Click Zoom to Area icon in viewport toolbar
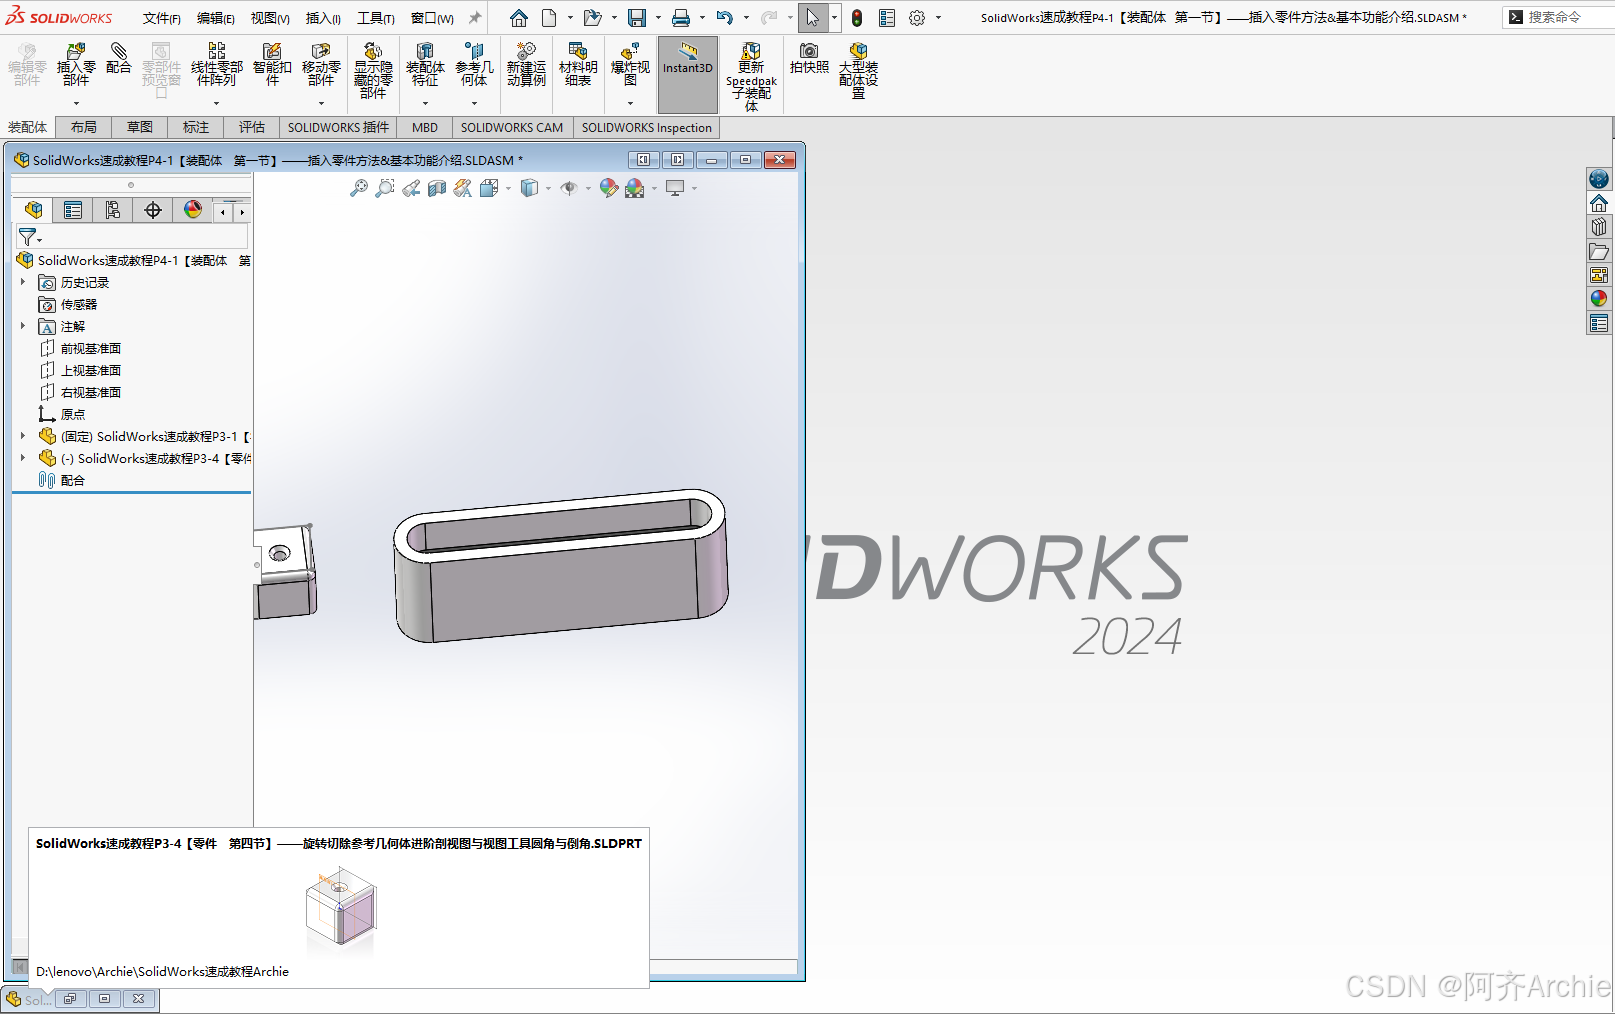Image resolution: width=1615 pixels, height=1014 pixels. 385,188
